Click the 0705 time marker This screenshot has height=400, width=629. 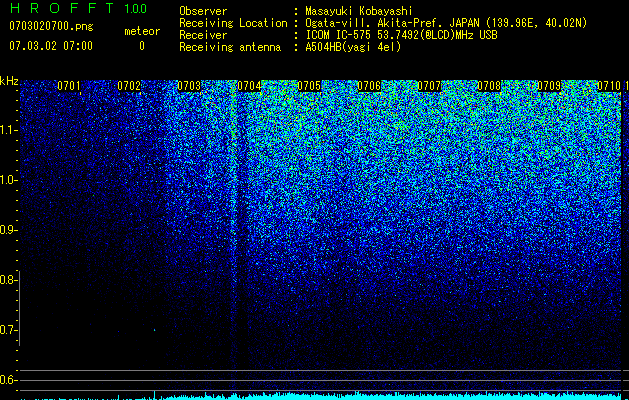309,86
